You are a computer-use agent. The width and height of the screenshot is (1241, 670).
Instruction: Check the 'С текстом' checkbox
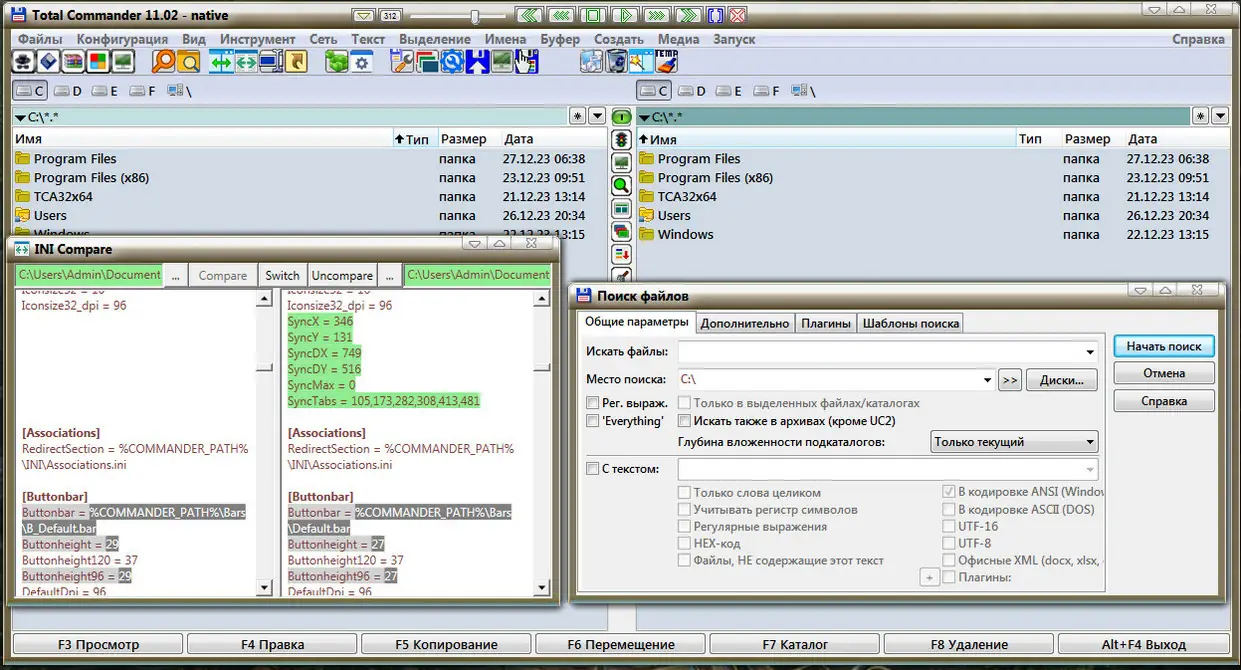pyautogui.click(x=593, y=469)
